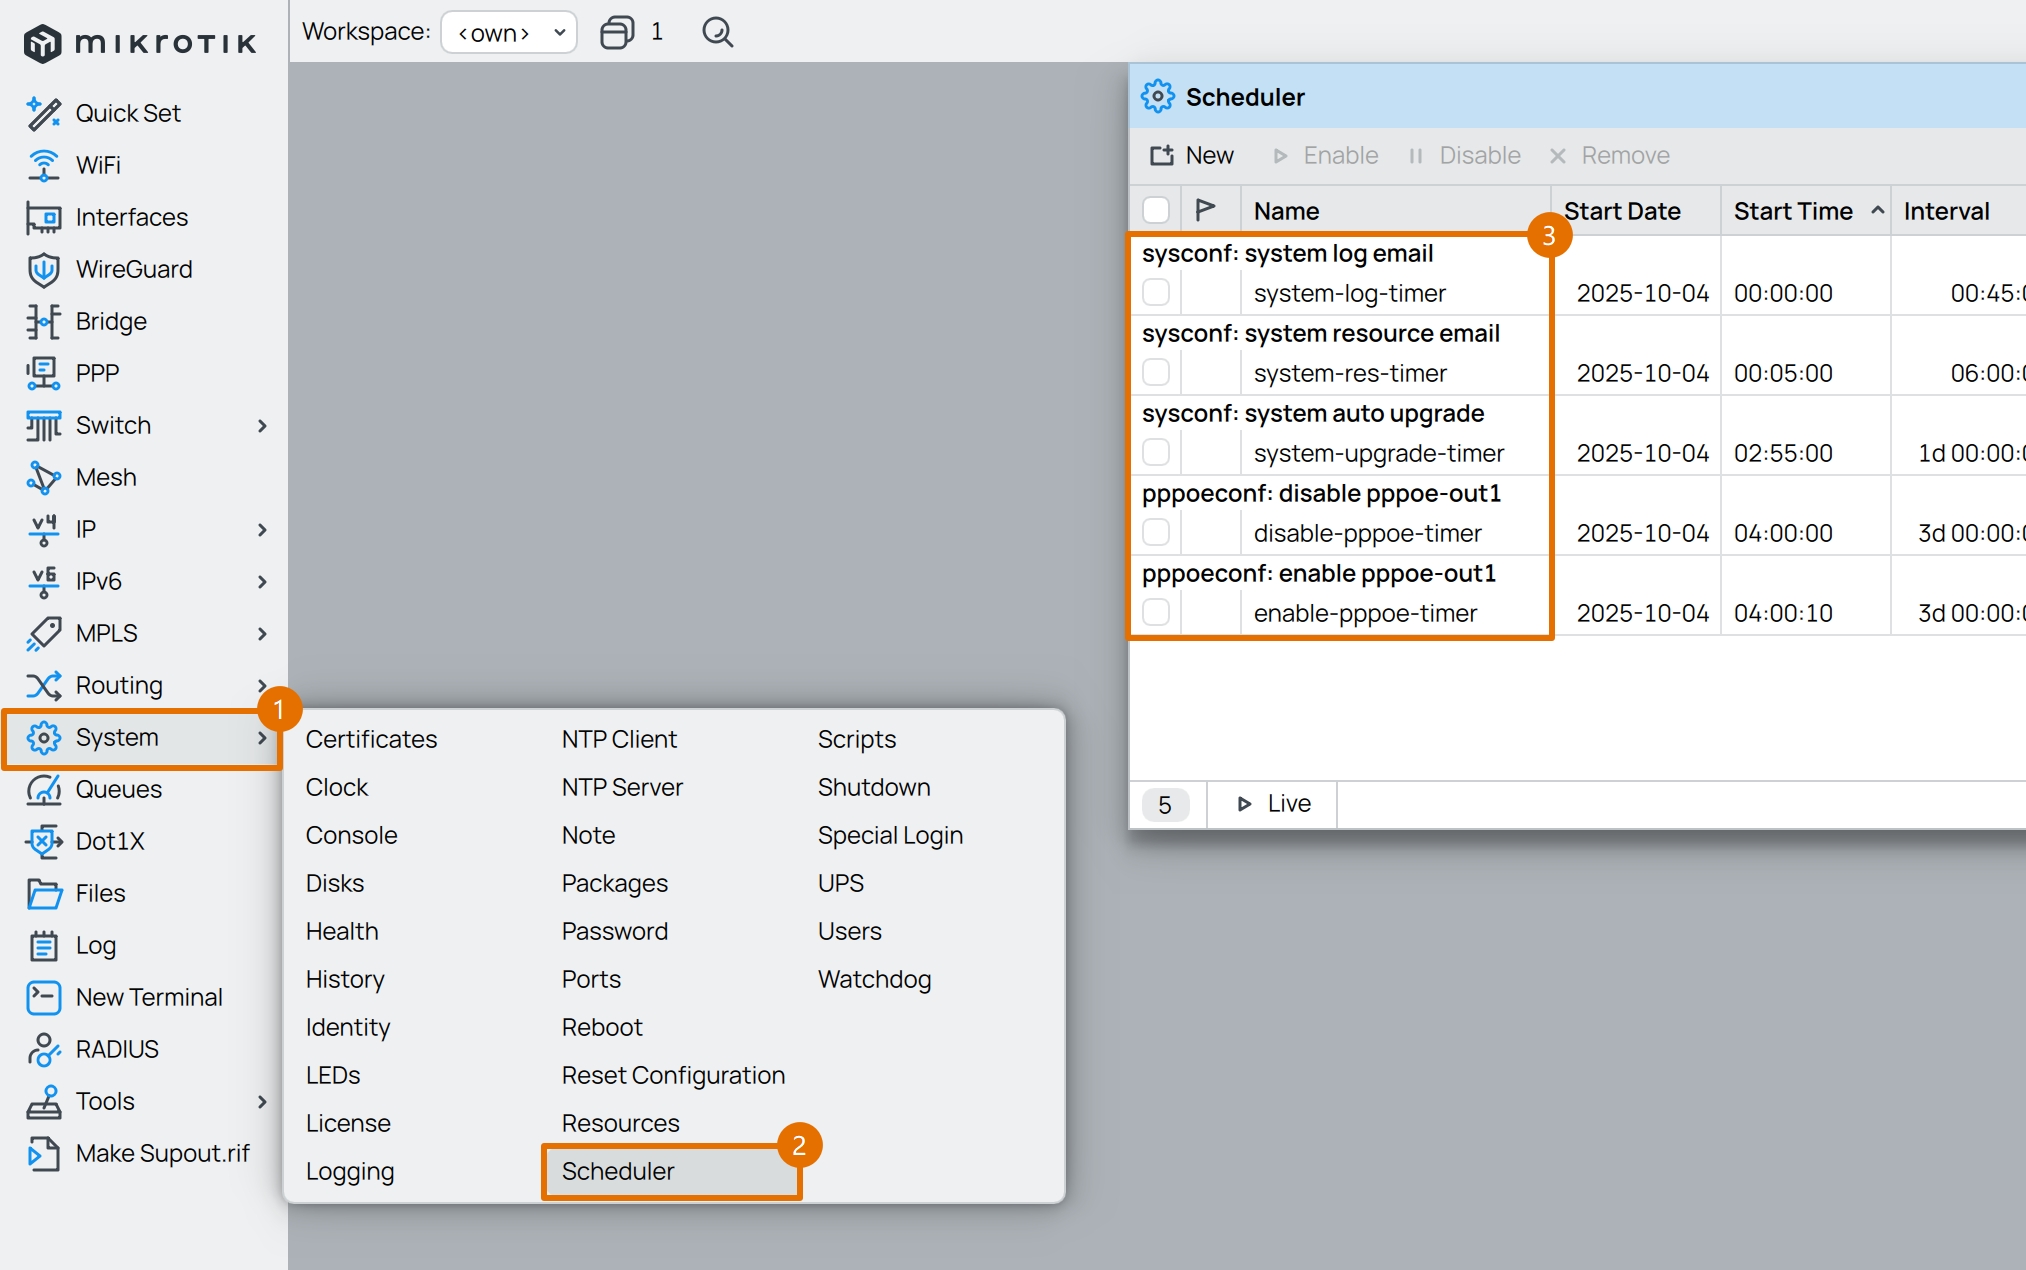Click the MPLS tag icon
Screen dimensions: 2026x1270
44,633
